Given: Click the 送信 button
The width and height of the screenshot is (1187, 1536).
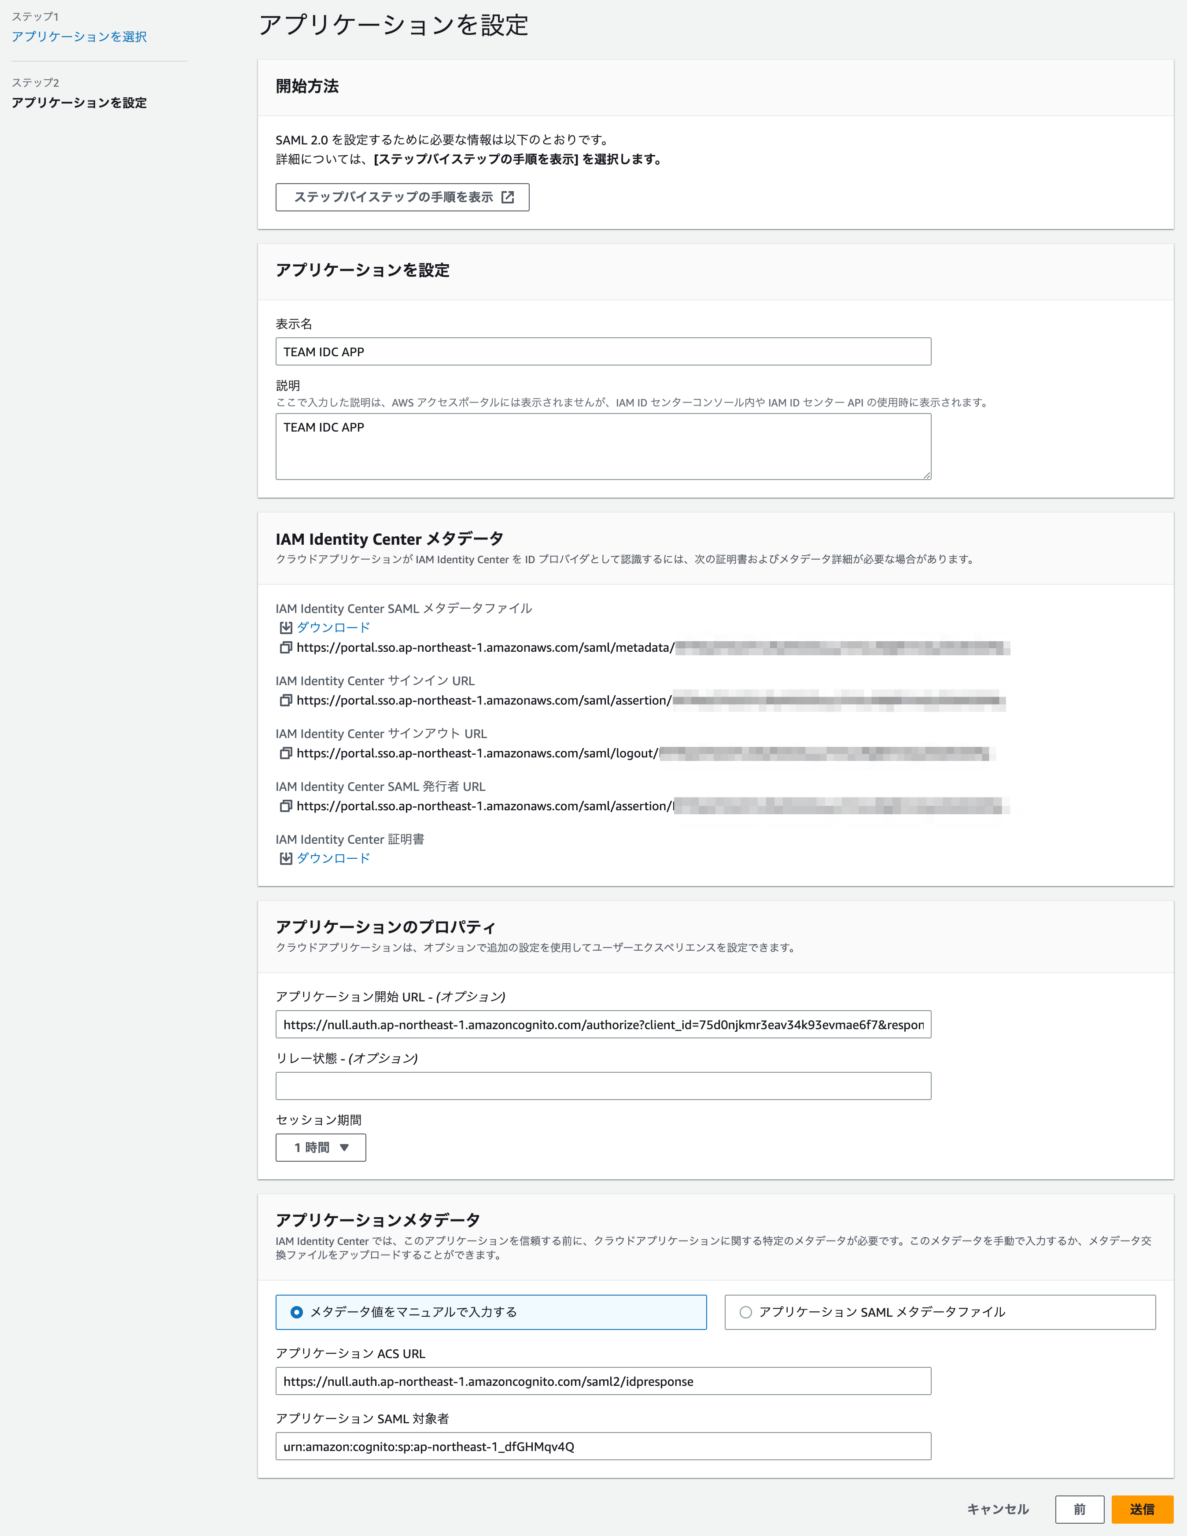Looking at the screenshot, I should 1143,1509.
